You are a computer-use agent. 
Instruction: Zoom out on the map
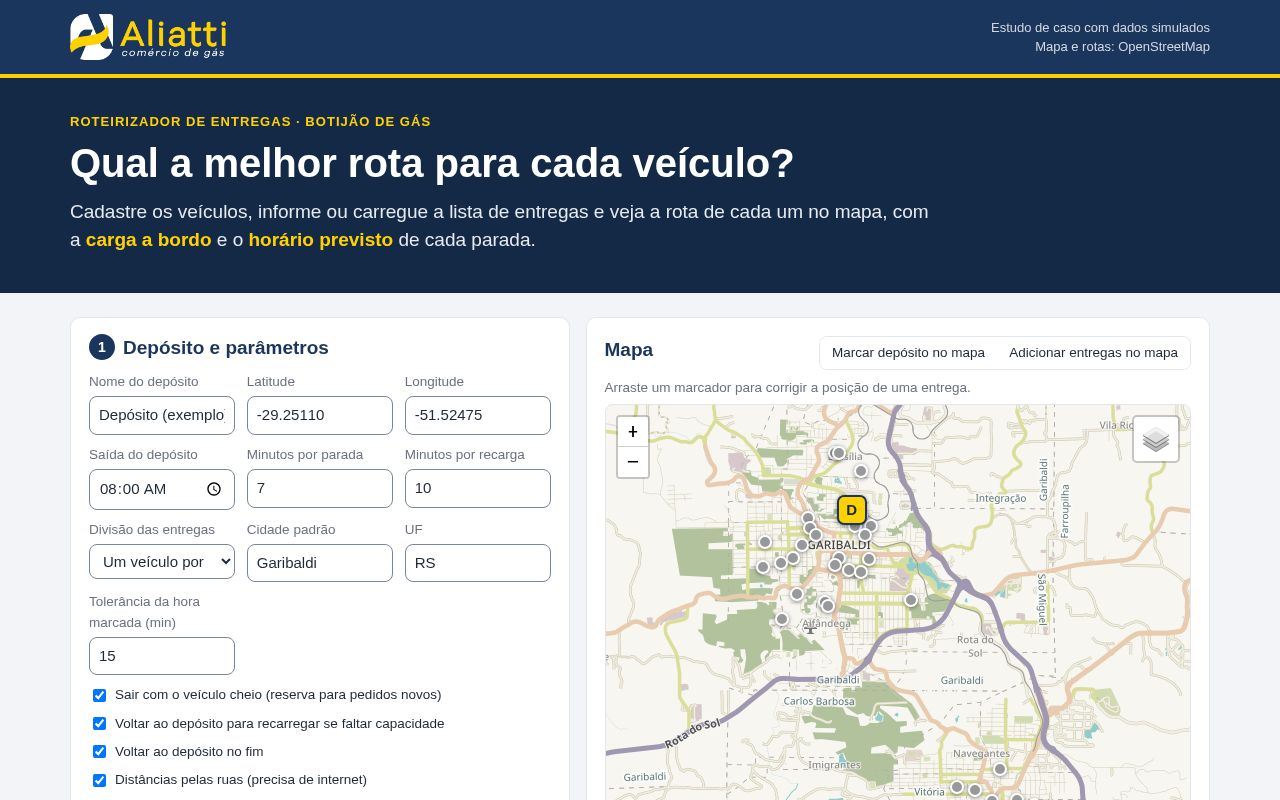click(633, 462)
